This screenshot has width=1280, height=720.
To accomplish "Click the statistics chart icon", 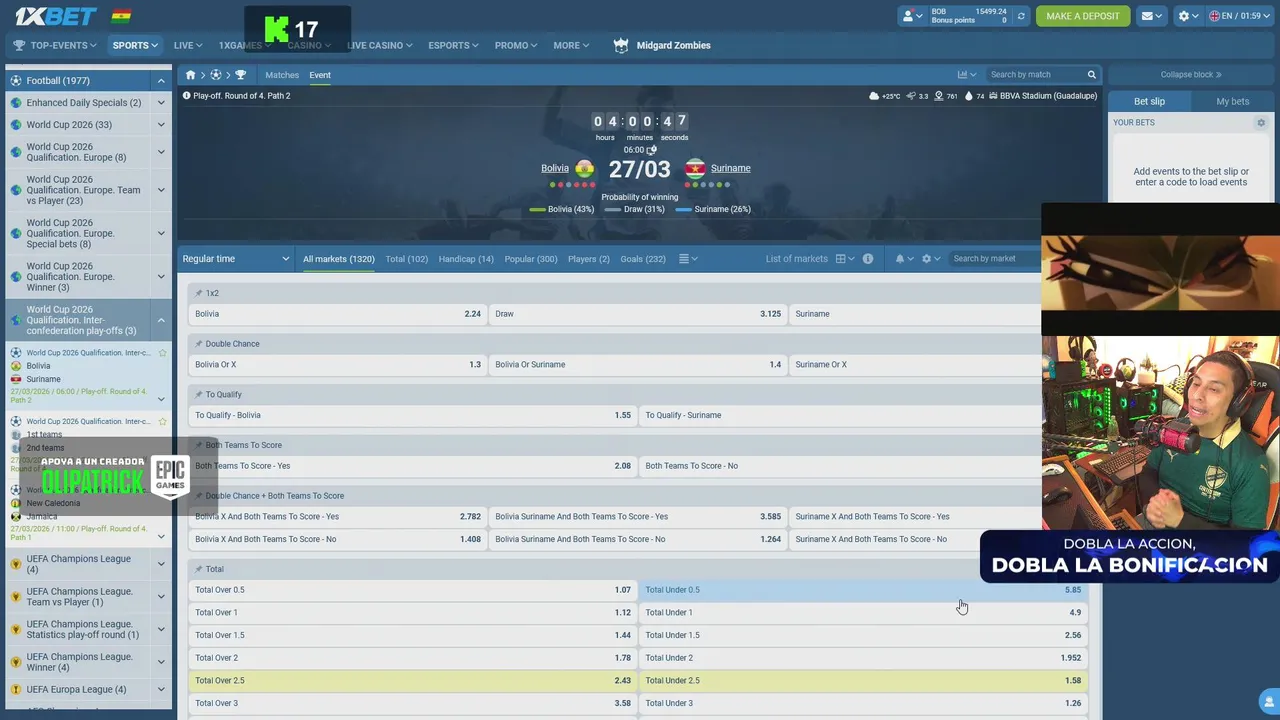I will point(962,75).
